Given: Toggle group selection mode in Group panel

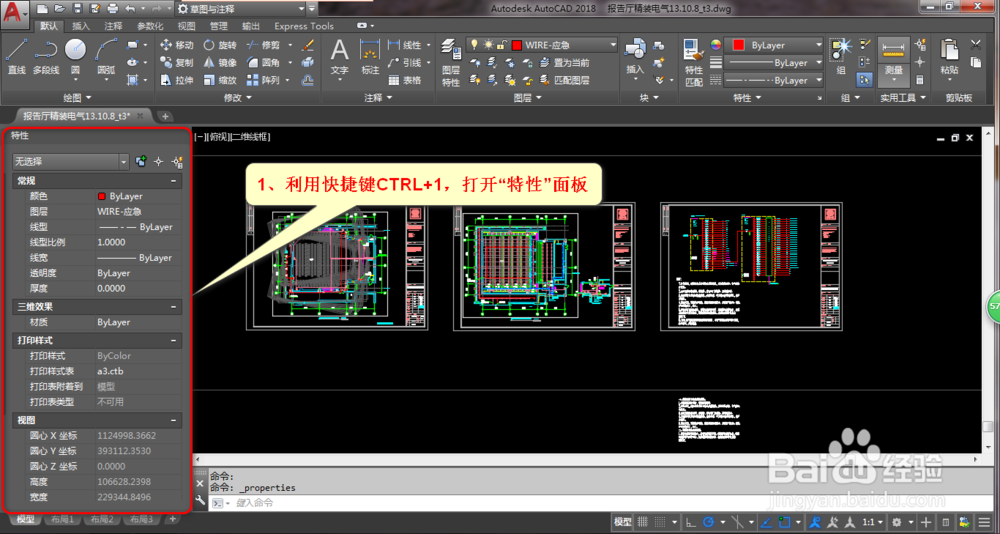Looking at the screenshot, I should click(865, 80).
